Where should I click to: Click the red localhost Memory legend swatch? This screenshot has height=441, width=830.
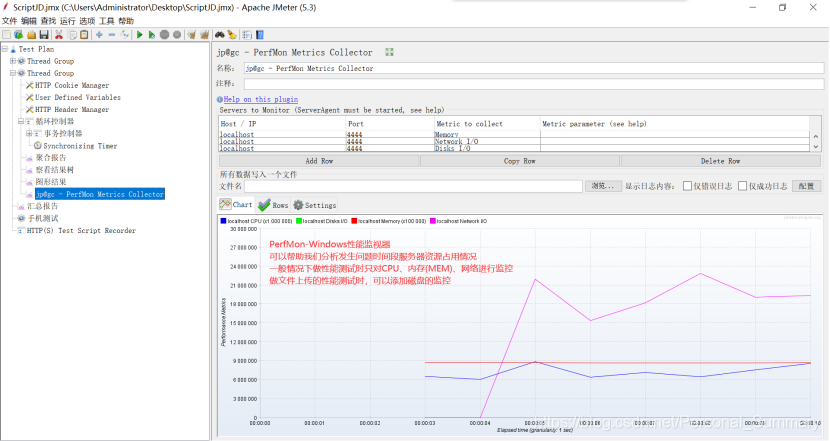point(354,221)
